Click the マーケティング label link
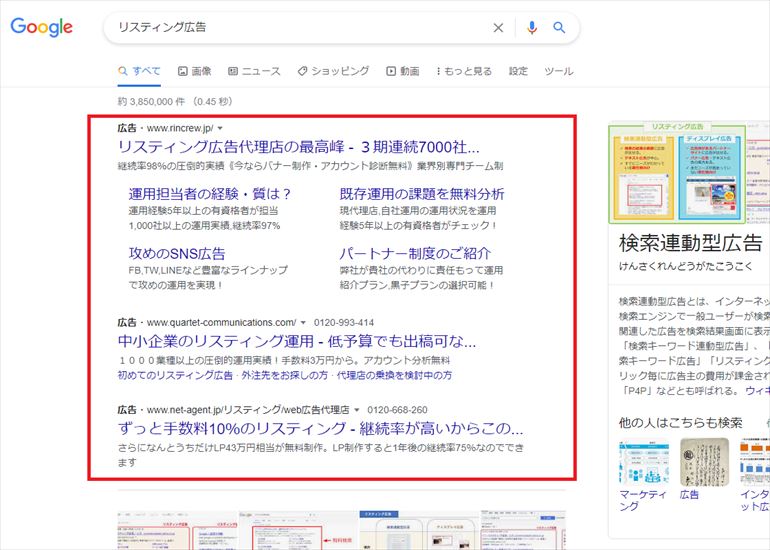 [642, 500]
